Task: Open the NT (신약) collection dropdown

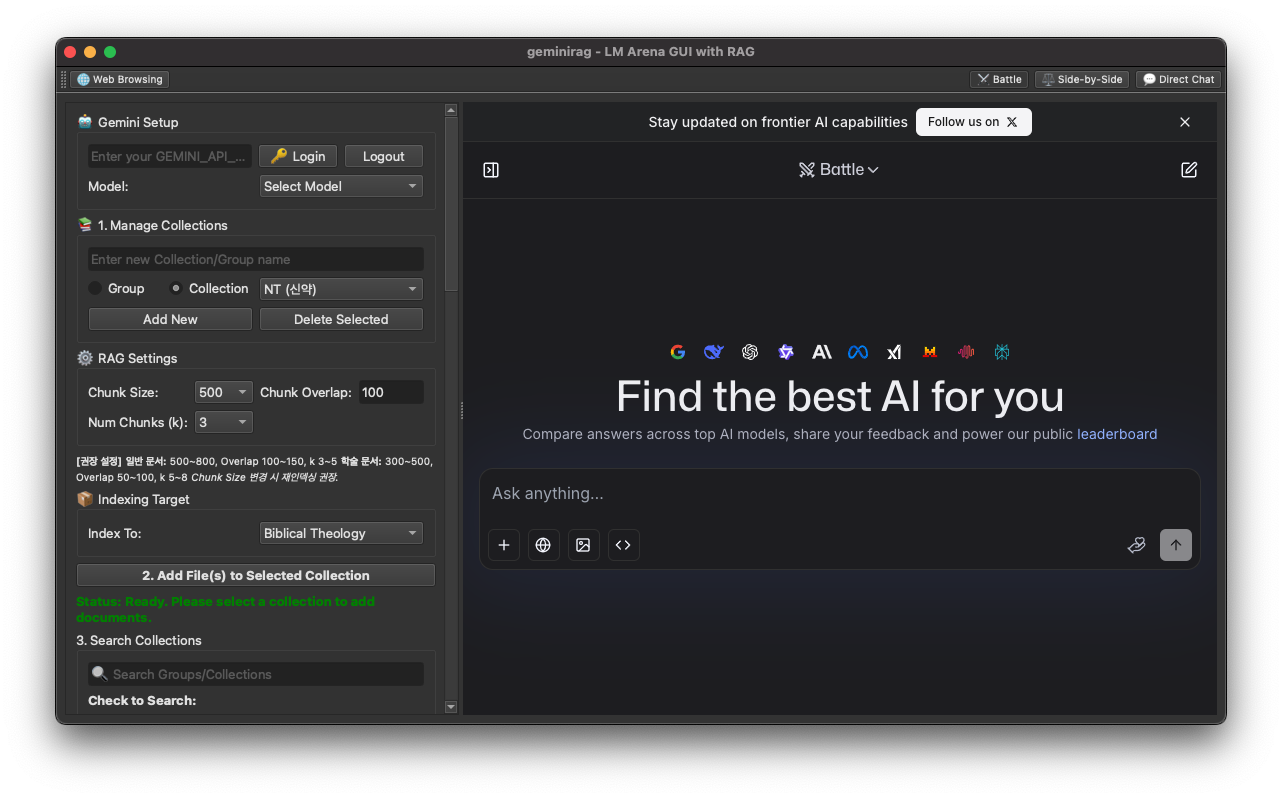Action: pos(341,289)
